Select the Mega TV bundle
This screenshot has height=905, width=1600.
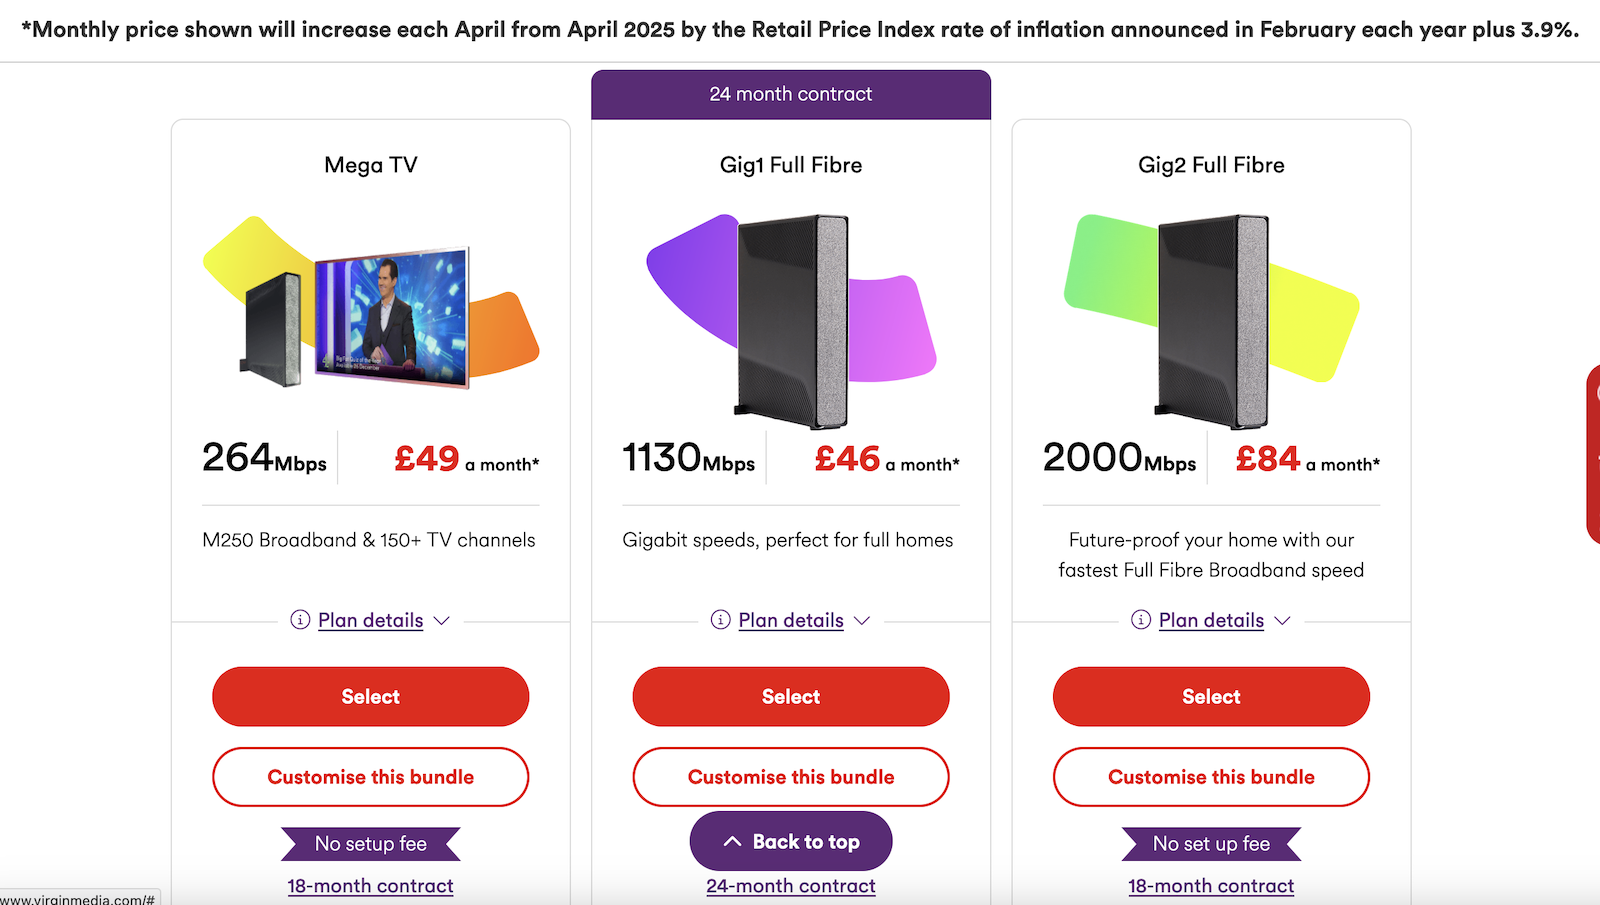coord(370,696)
